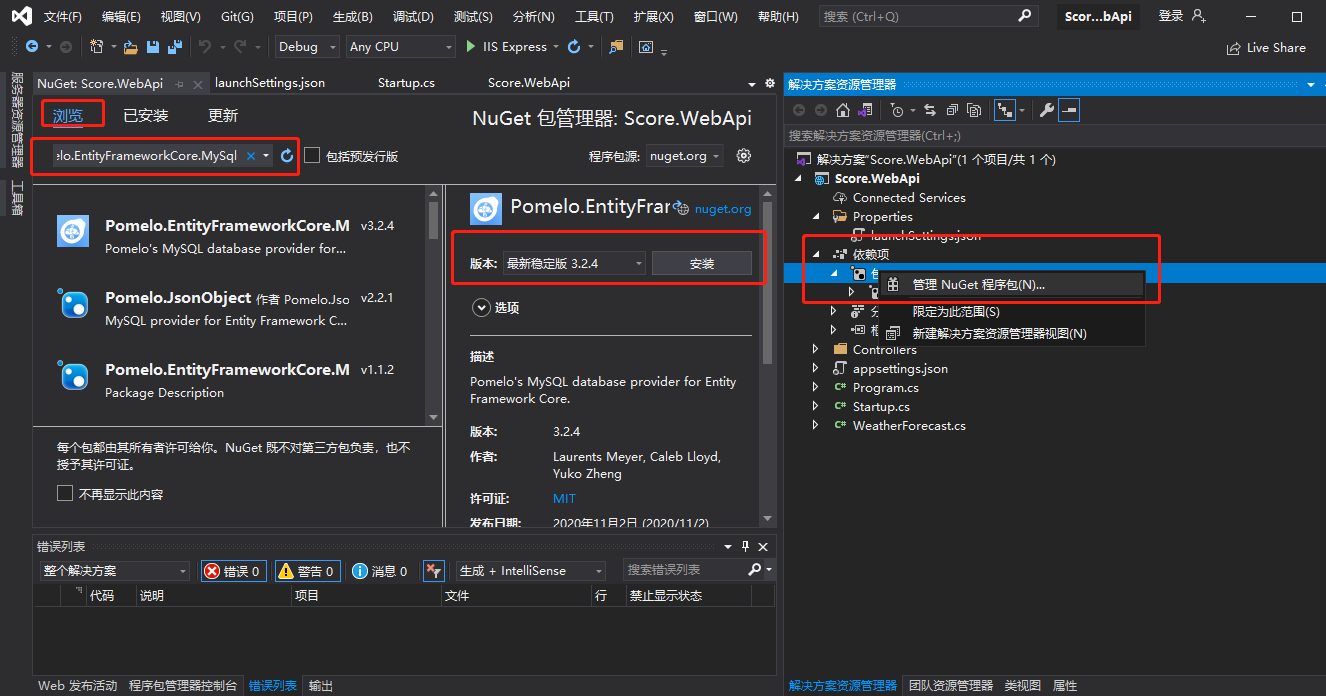Expand the 选项 section
This screenshot has height=696, width=1326.
click(480, 308)
